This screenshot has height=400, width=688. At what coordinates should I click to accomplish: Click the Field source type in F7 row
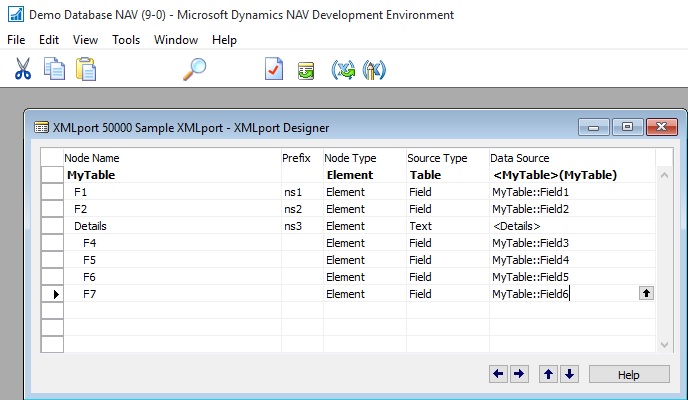tap(448, 294)
